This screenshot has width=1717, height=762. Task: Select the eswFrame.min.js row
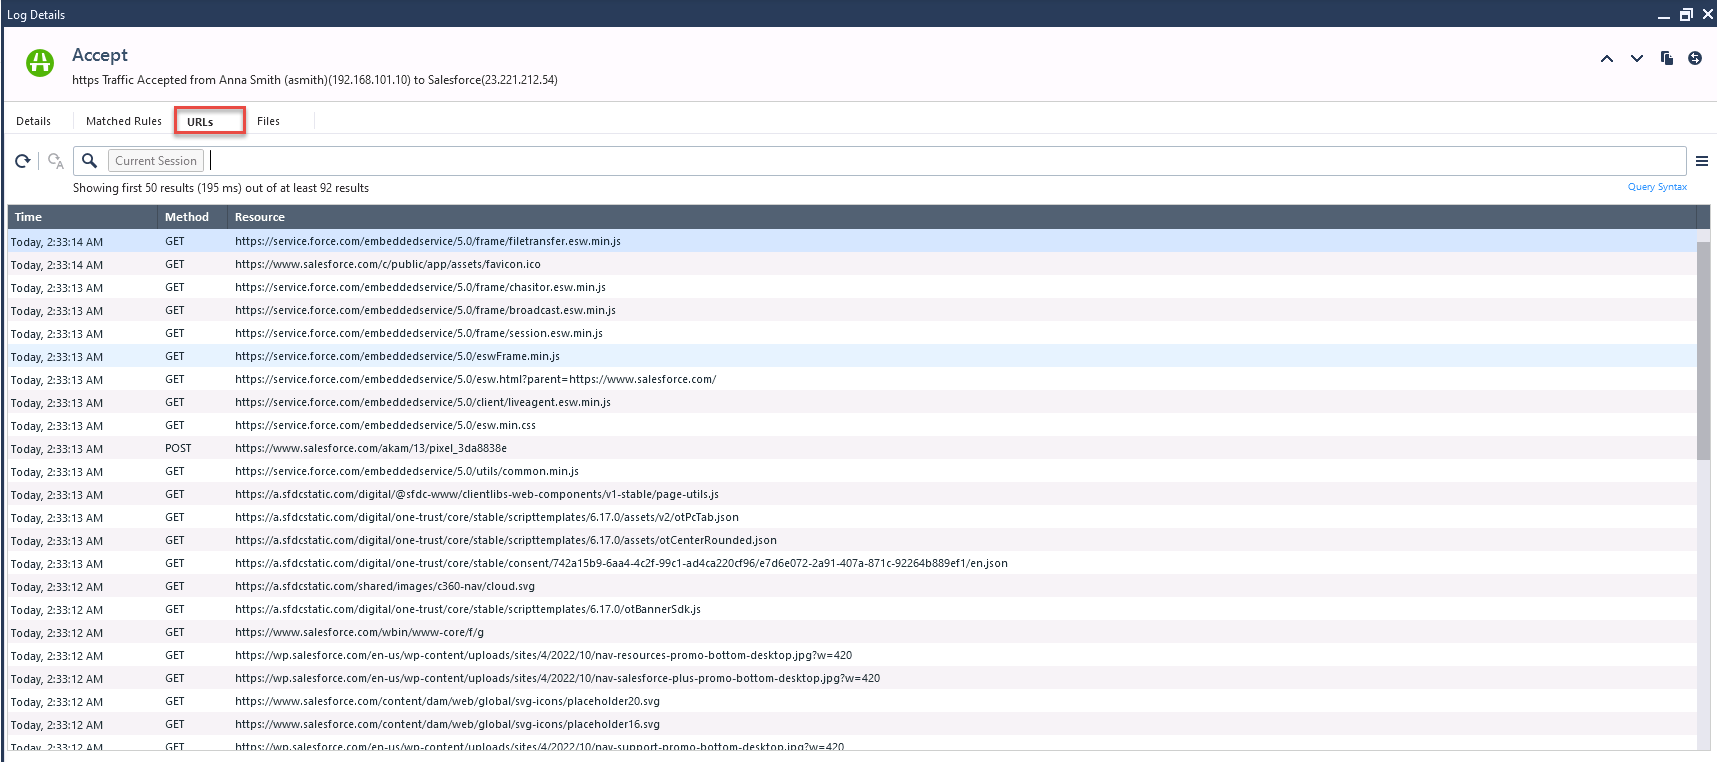coord(852,356)
